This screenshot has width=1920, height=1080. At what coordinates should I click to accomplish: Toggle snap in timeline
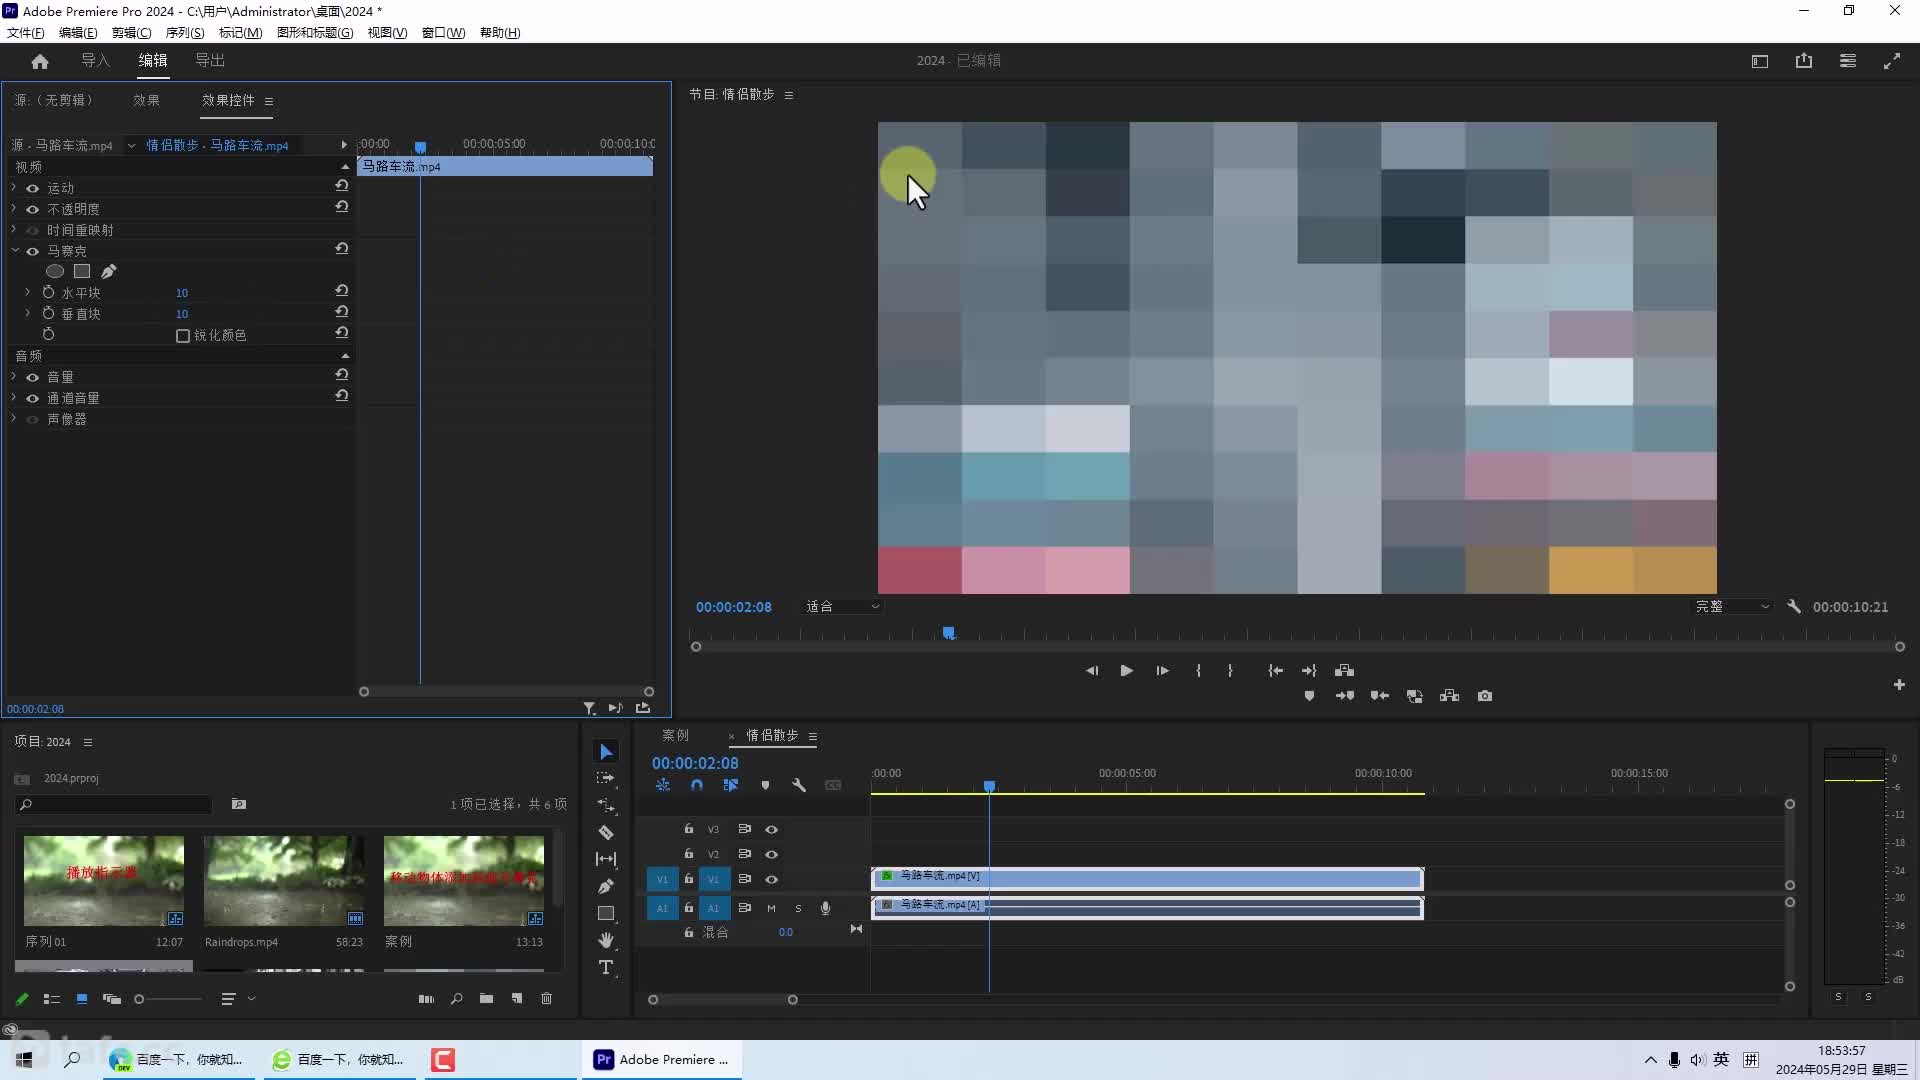tap(697, 786)
